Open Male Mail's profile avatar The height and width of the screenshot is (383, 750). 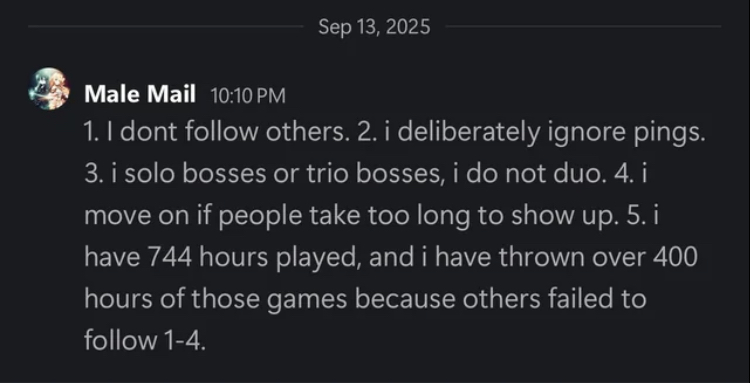49,88
